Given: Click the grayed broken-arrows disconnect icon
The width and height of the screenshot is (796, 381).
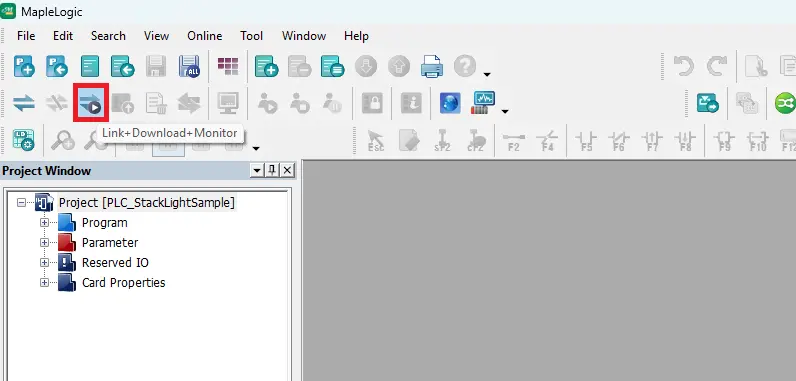Looking at the screenshot, I should pyautogui.click(x=57, y=103).
